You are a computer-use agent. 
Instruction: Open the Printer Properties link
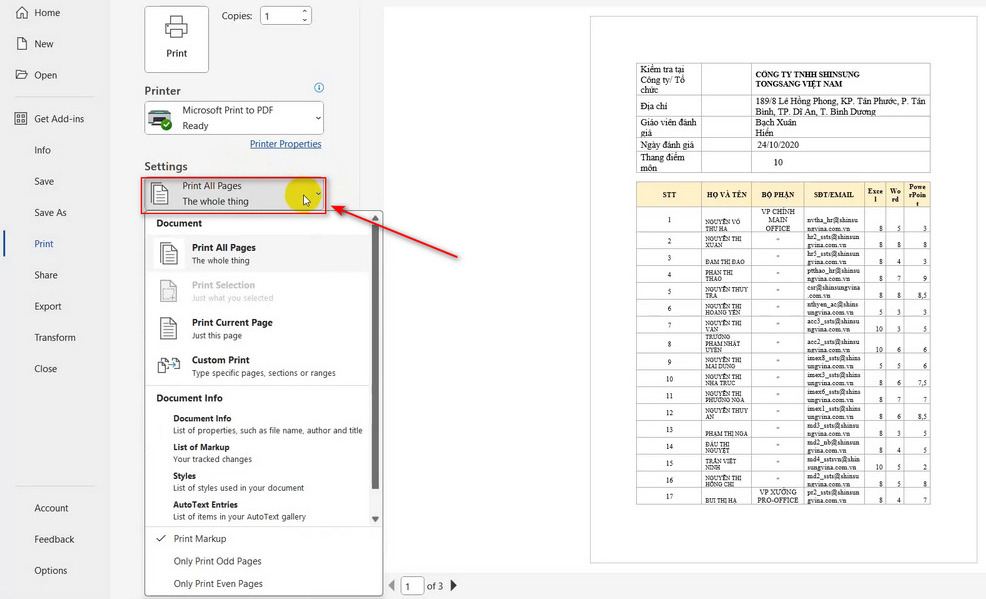point(285,143)
